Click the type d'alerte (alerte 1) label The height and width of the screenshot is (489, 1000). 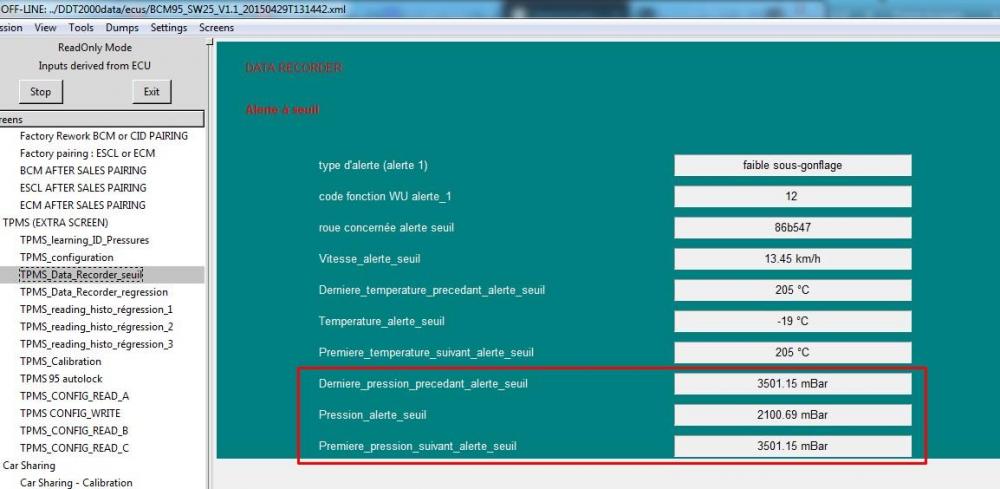pos(373,165)
